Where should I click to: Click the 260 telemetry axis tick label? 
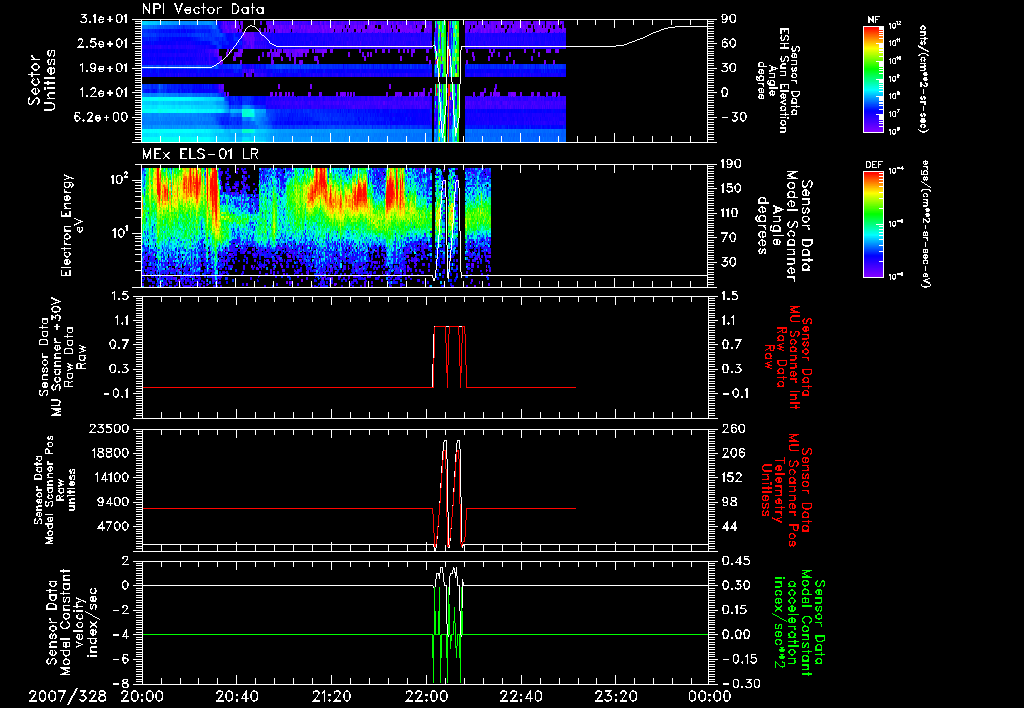[x=733, y=429]
